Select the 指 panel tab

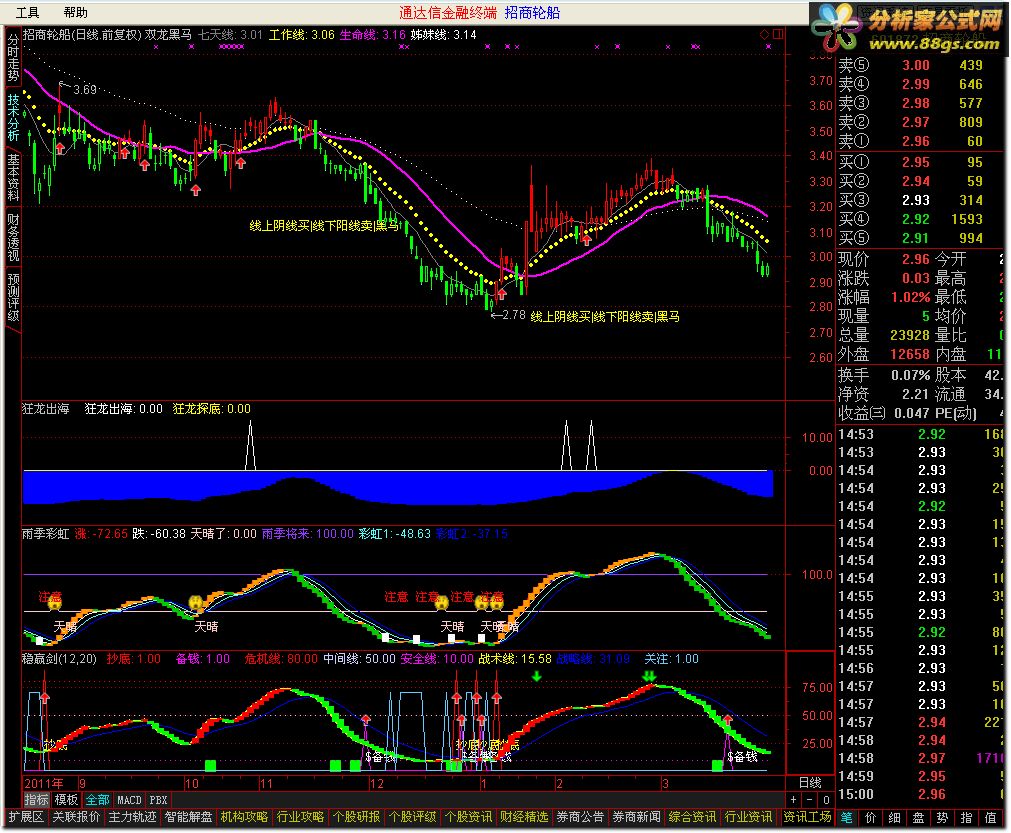coord(966,818)
